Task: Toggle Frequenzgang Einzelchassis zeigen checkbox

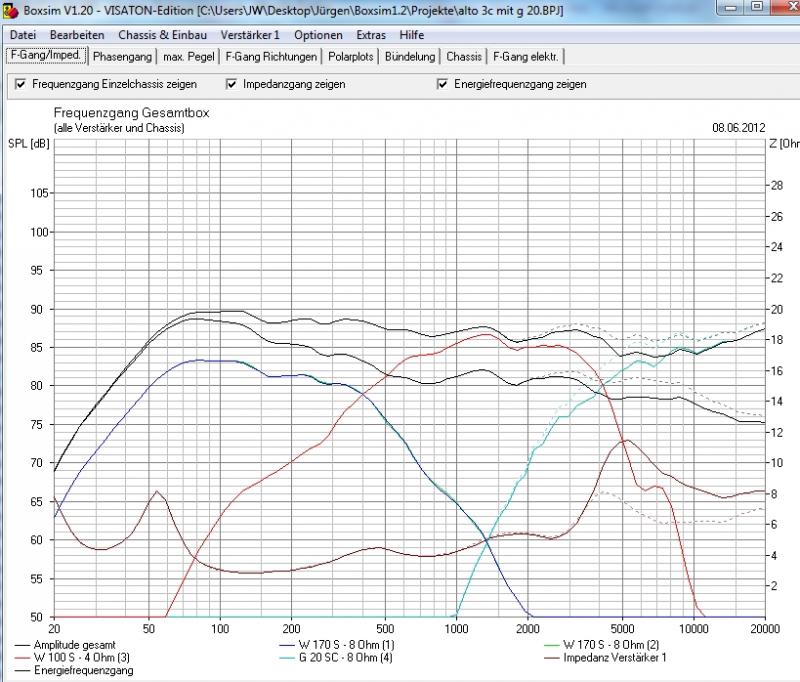Action: point(20,84)
